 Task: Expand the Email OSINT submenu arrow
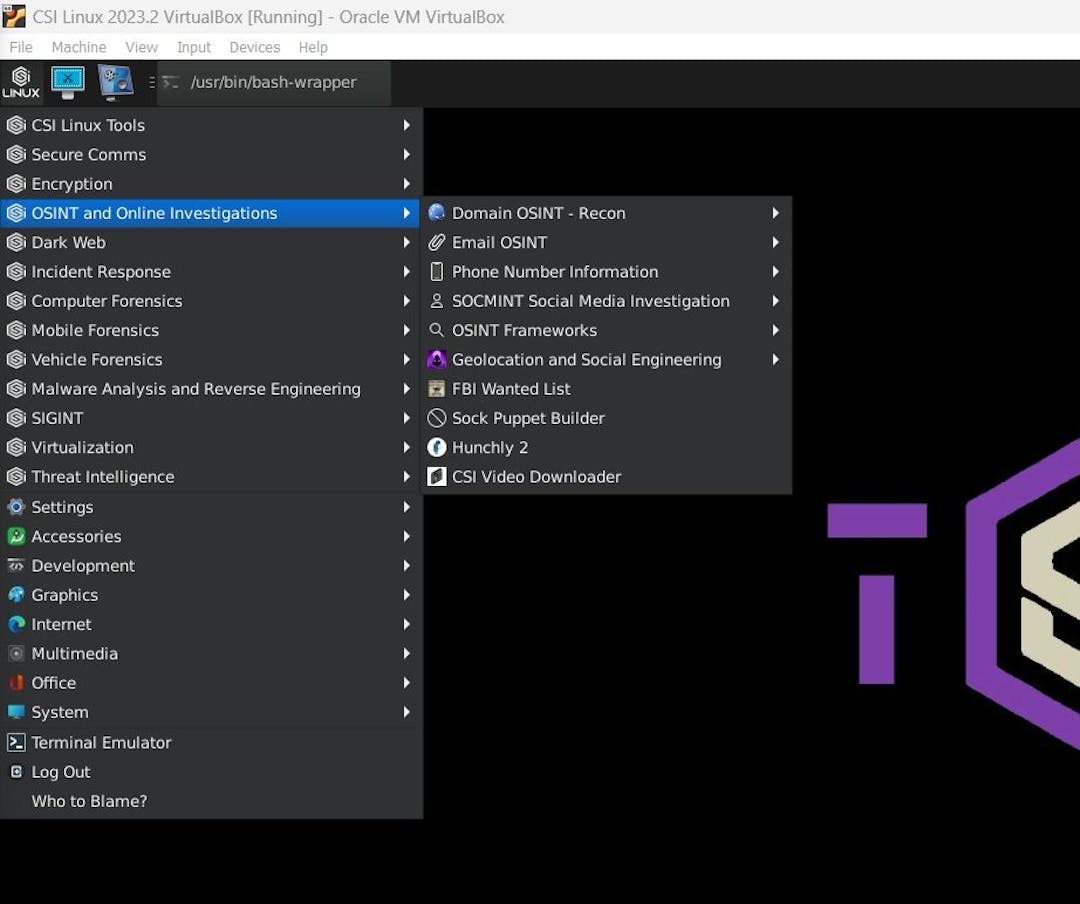[x=775, y=242]
